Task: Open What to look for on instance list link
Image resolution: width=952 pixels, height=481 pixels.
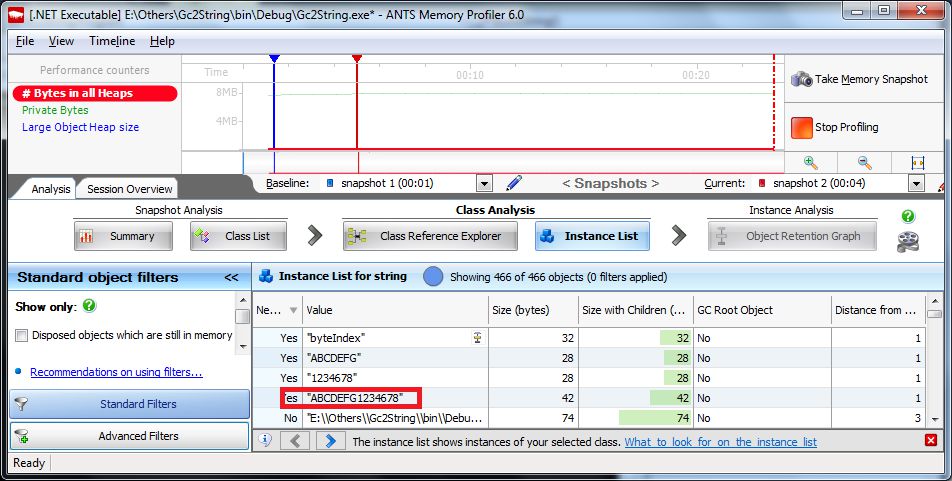Action: pos(721,442)
